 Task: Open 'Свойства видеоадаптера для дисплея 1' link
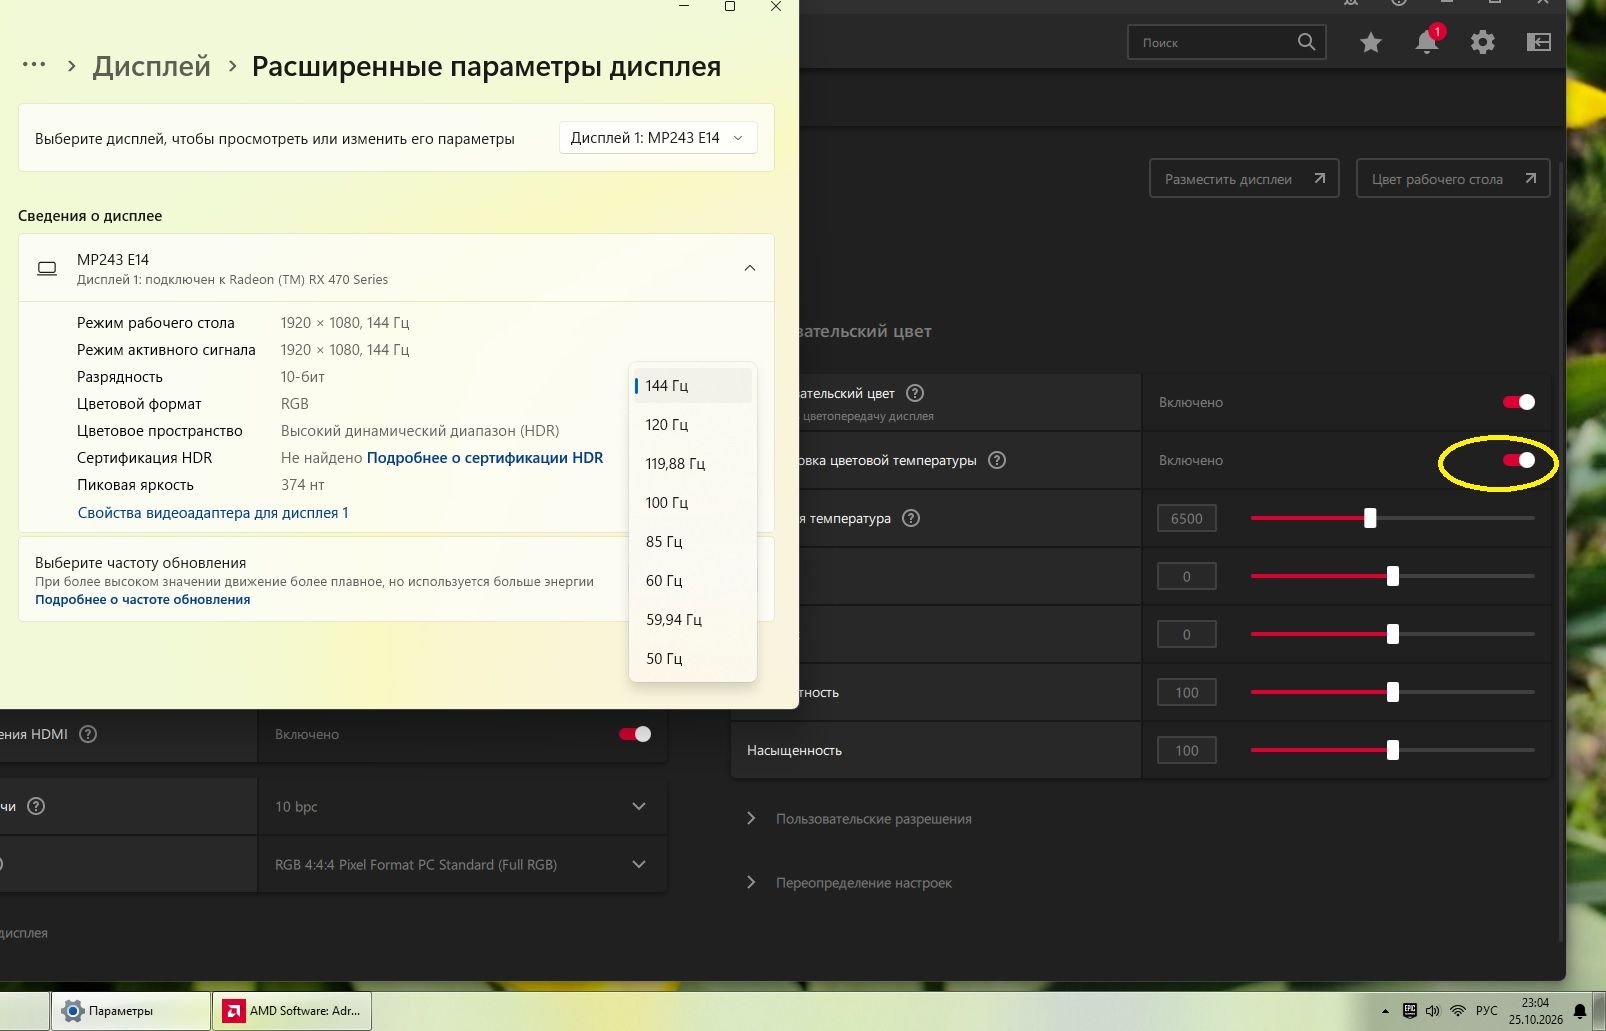click(x=213, y=513)
